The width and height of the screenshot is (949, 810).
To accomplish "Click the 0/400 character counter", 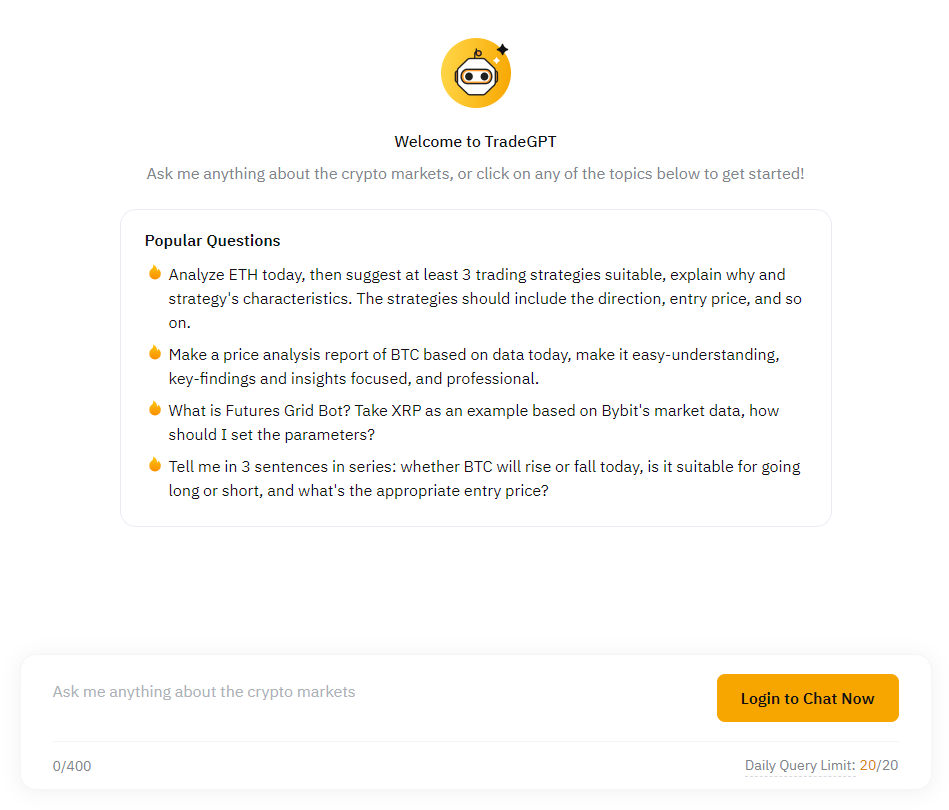I will (72, 767).
